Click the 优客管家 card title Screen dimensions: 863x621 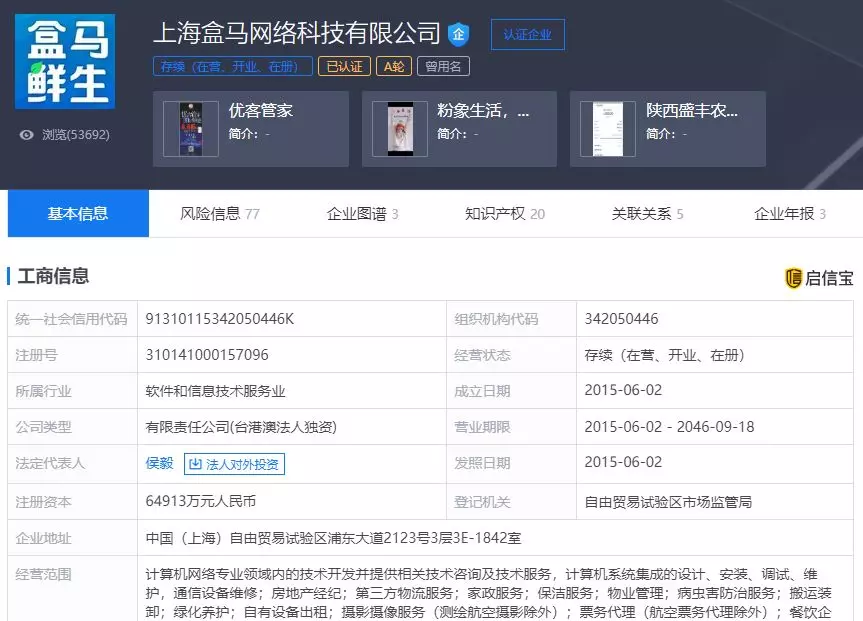(261, 111)
